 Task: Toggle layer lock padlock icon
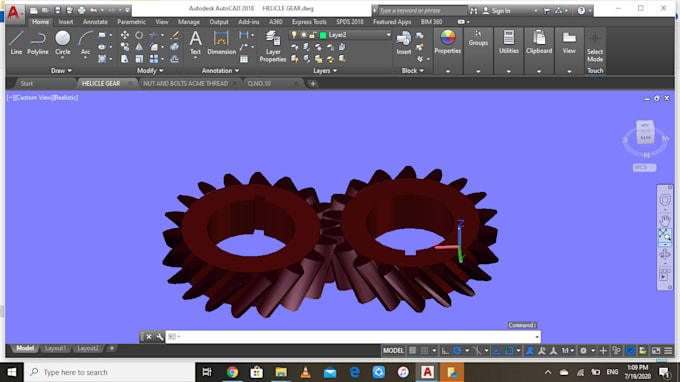tap(312, 35)
